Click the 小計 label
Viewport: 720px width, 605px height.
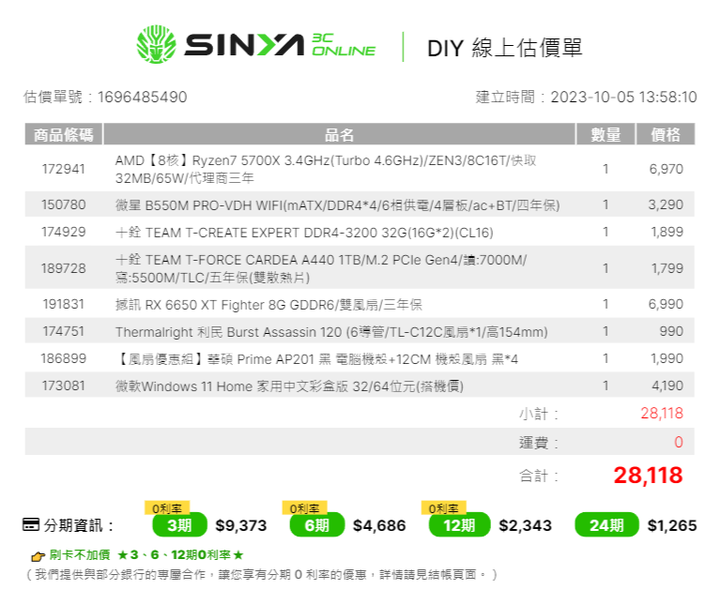(x=539, y=414)
